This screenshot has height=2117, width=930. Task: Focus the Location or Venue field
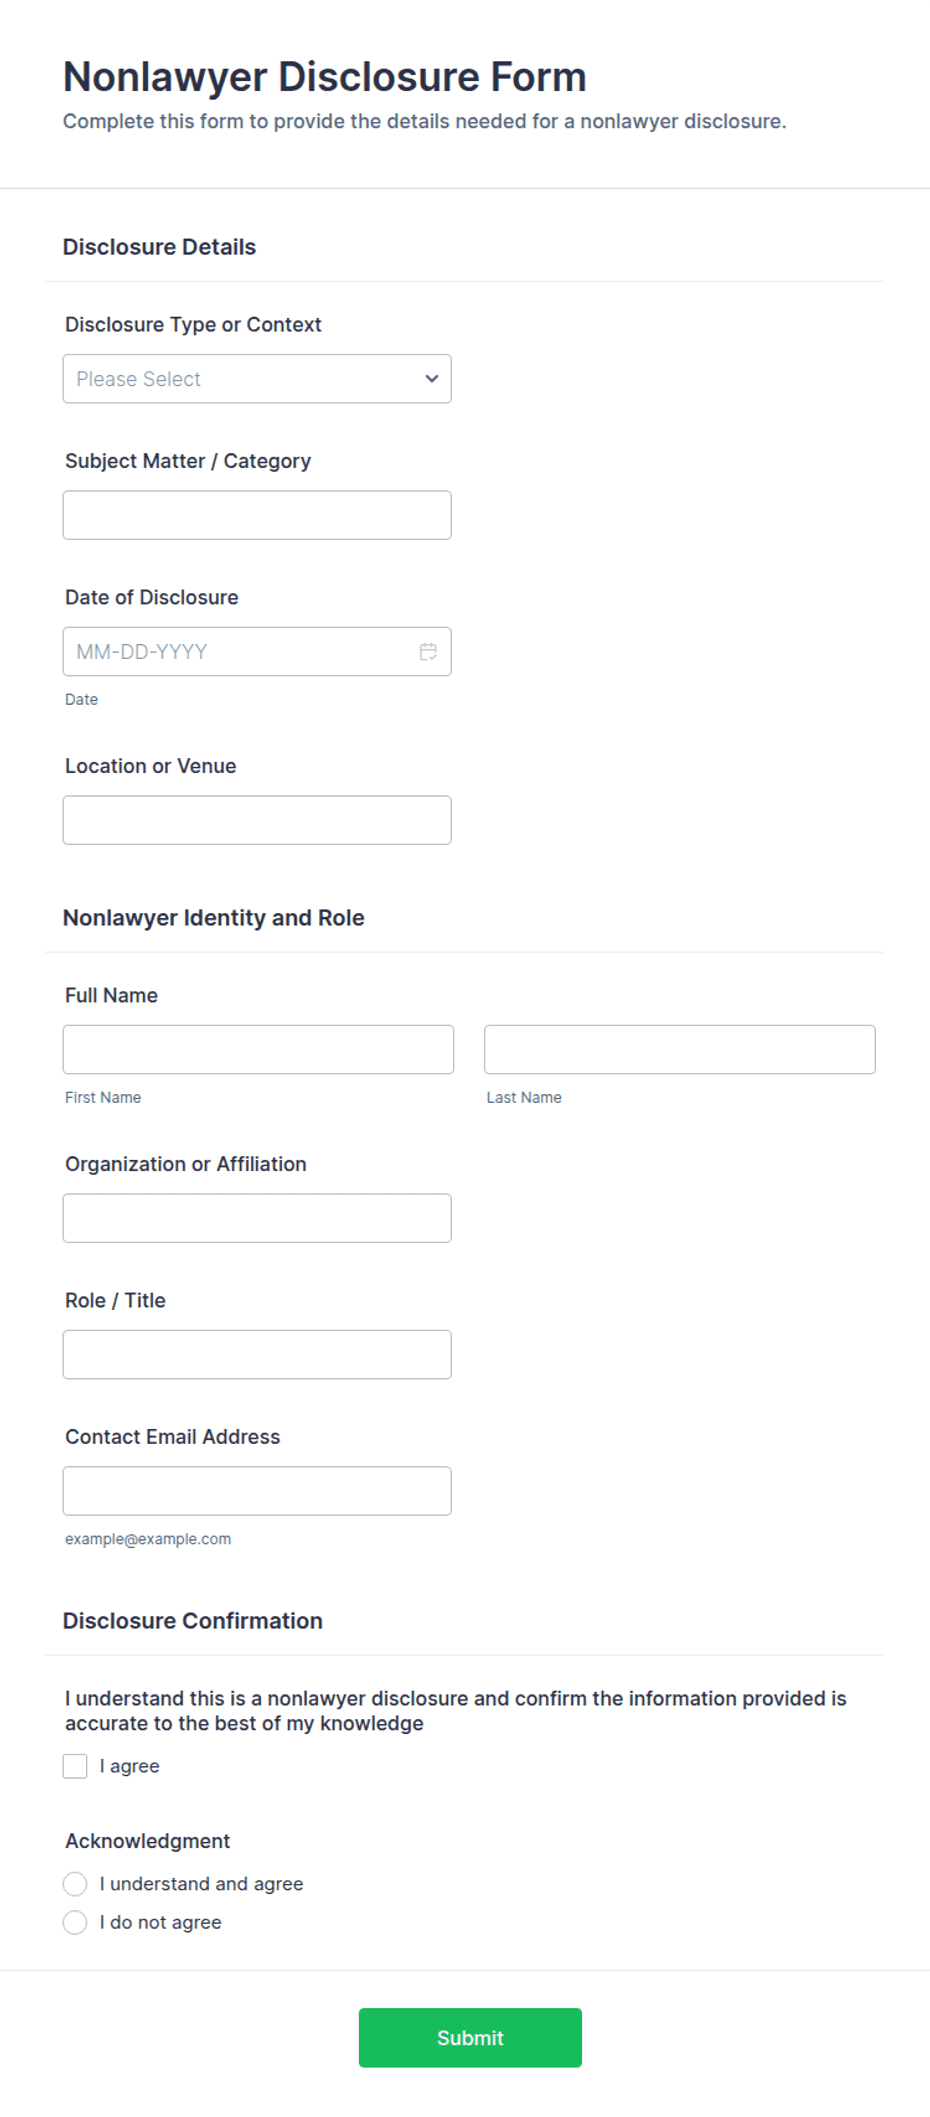pos(257,820)
